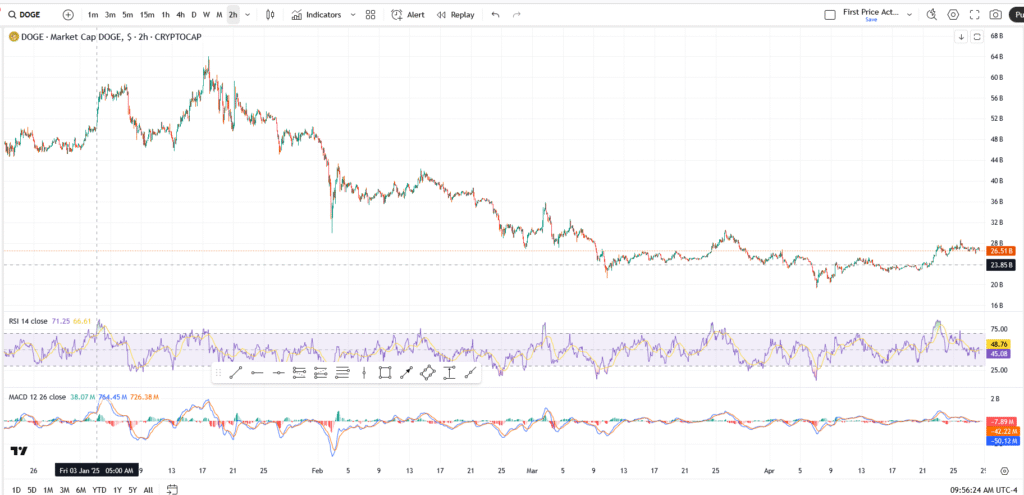Select the 2h timeframe button
The height and width of the screenshot is (495, 1024).
pyautogui.click(x=232, y=15)
